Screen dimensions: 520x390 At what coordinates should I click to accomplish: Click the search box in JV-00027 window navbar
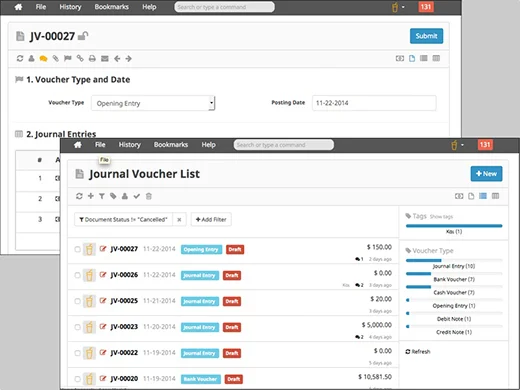(224, 7)
